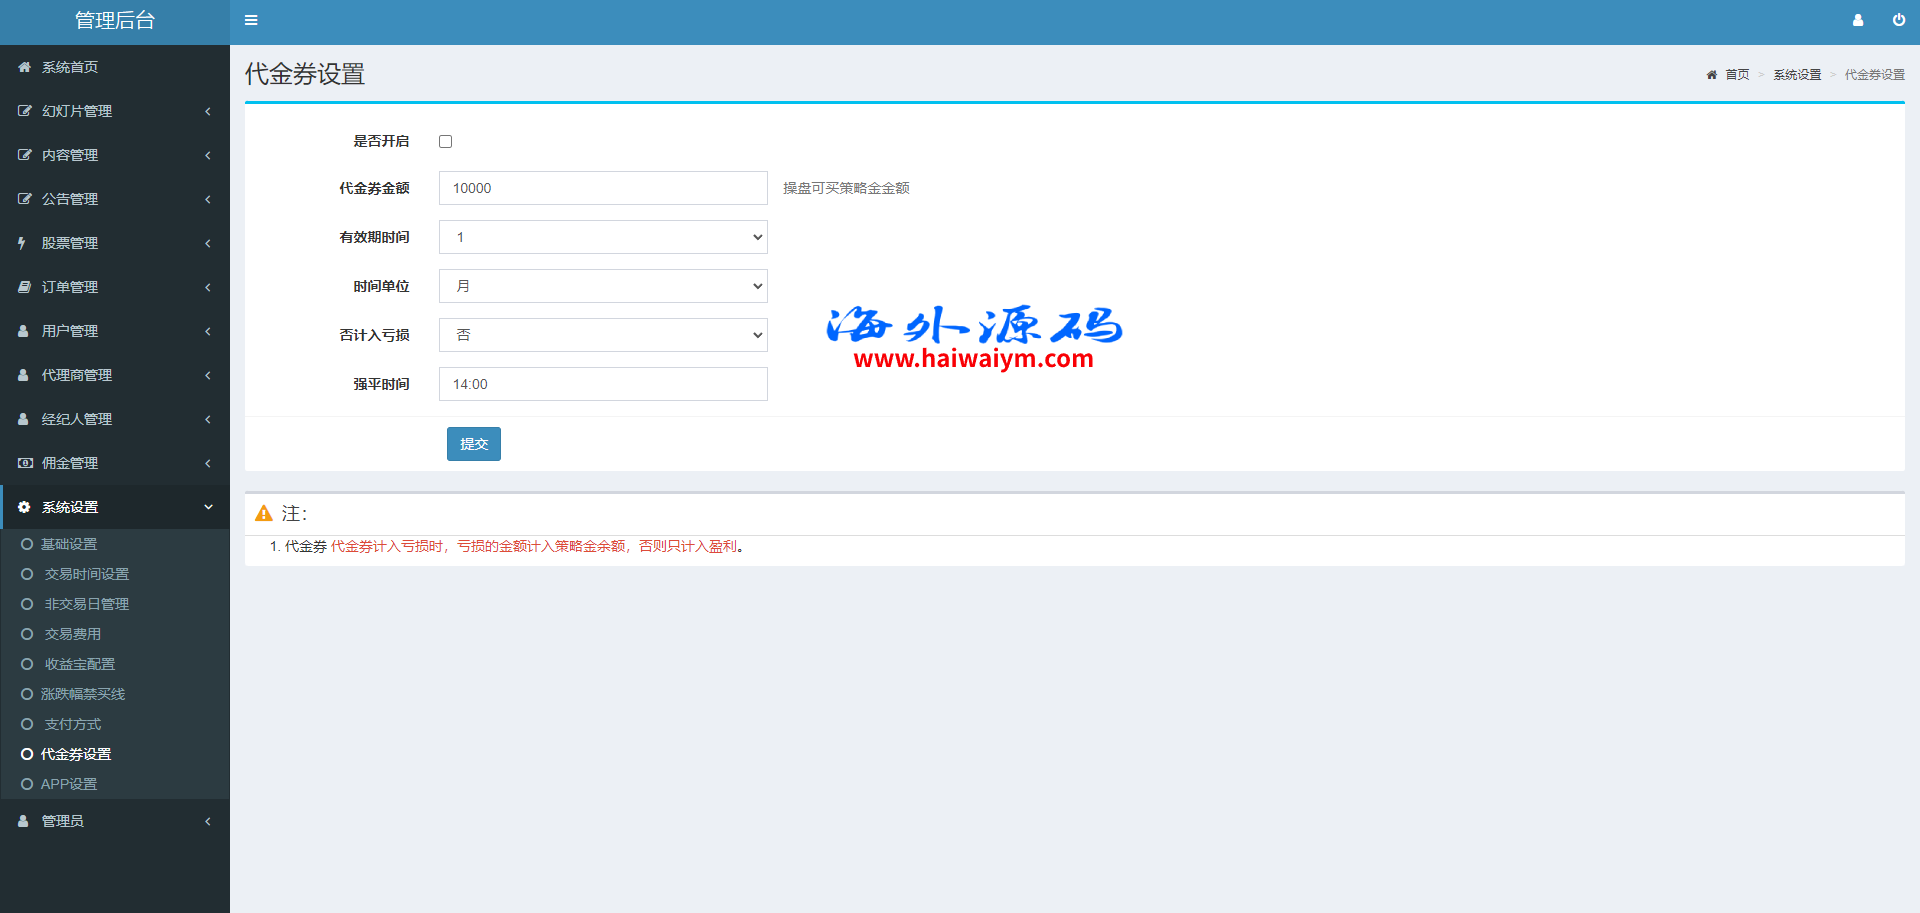The image size is (1920, 913).
Task: Enable the 是否开启 checkbox
Action: (446, 142)
